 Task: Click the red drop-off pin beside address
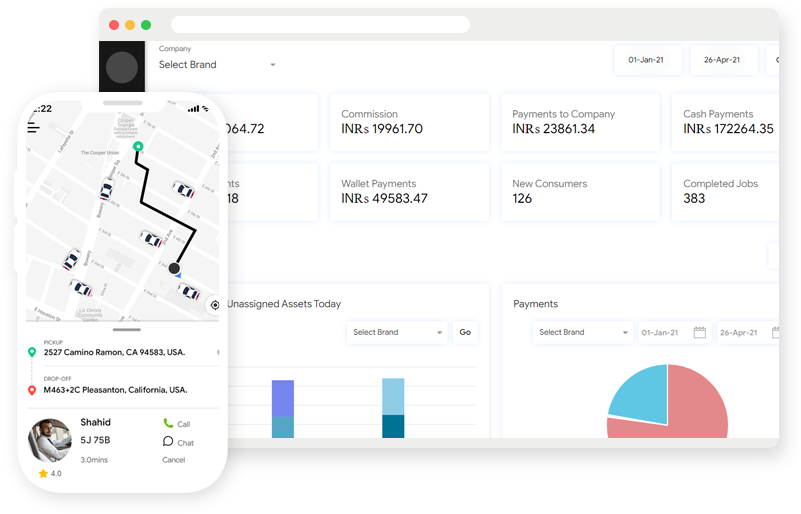pos(32,390)
